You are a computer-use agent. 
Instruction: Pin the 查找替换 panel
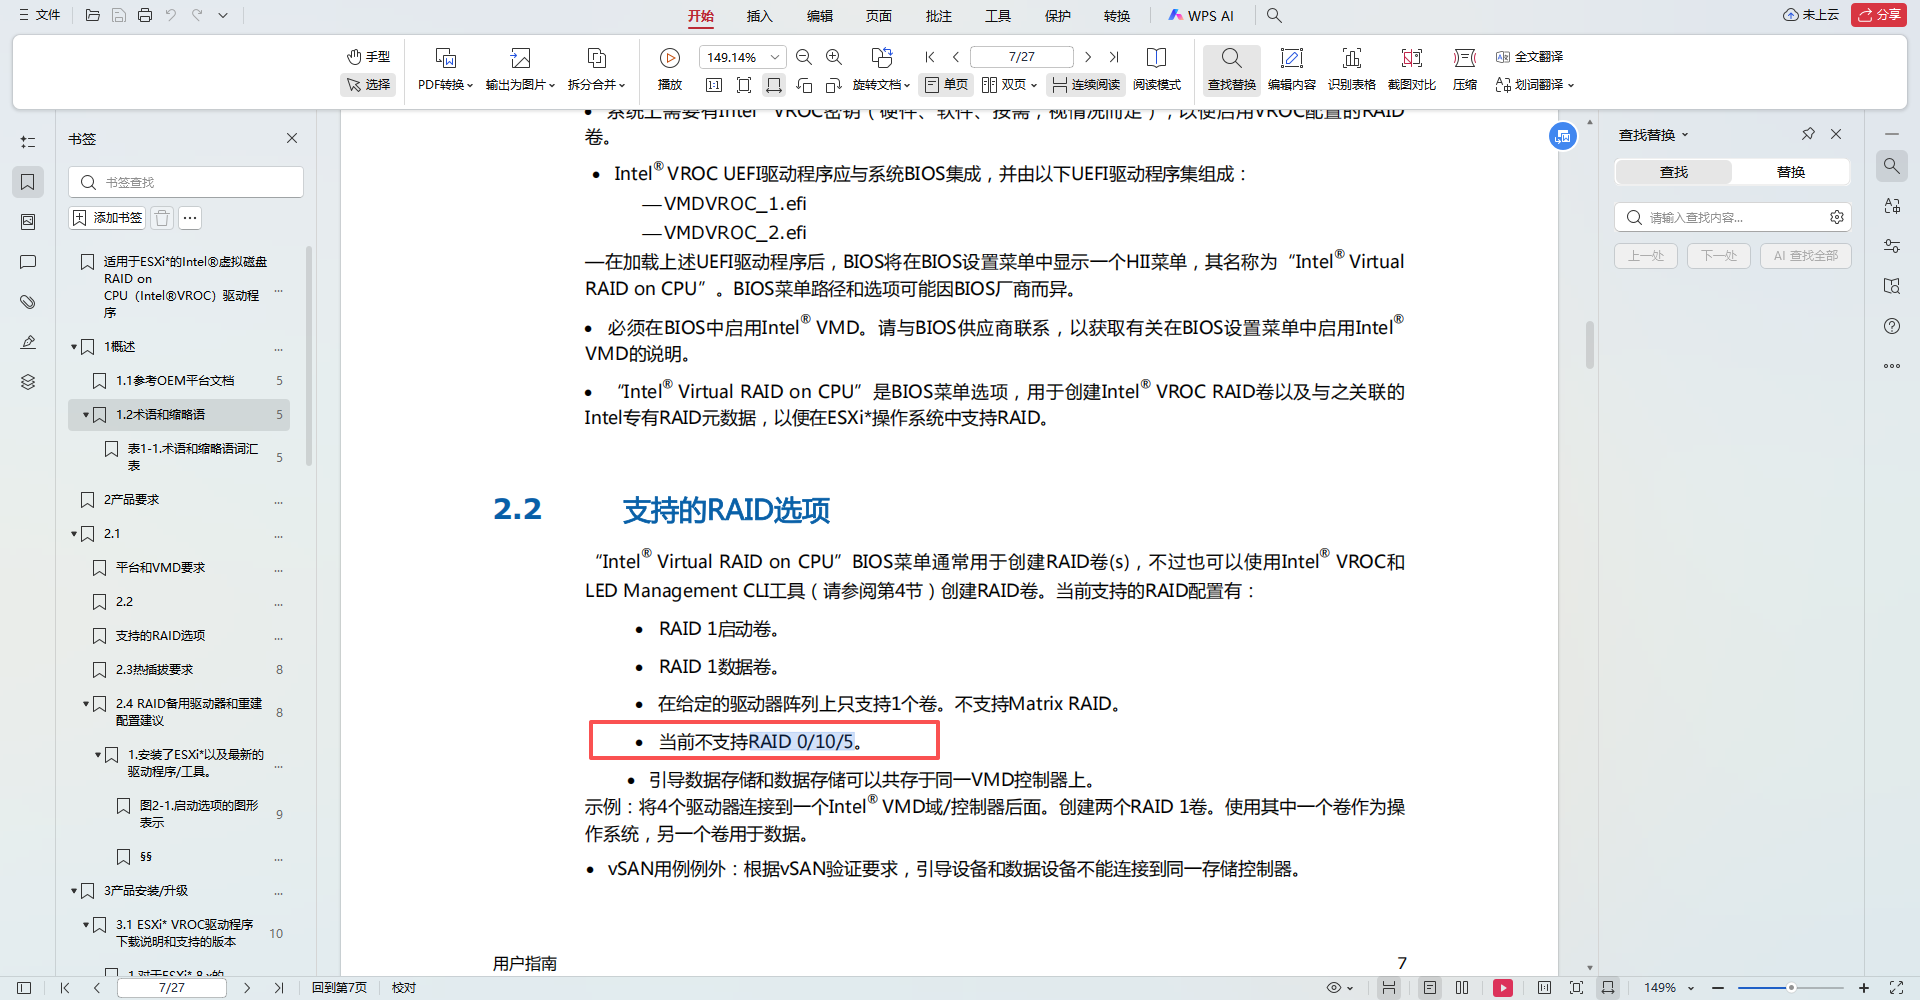click(x=1808, y=134)
